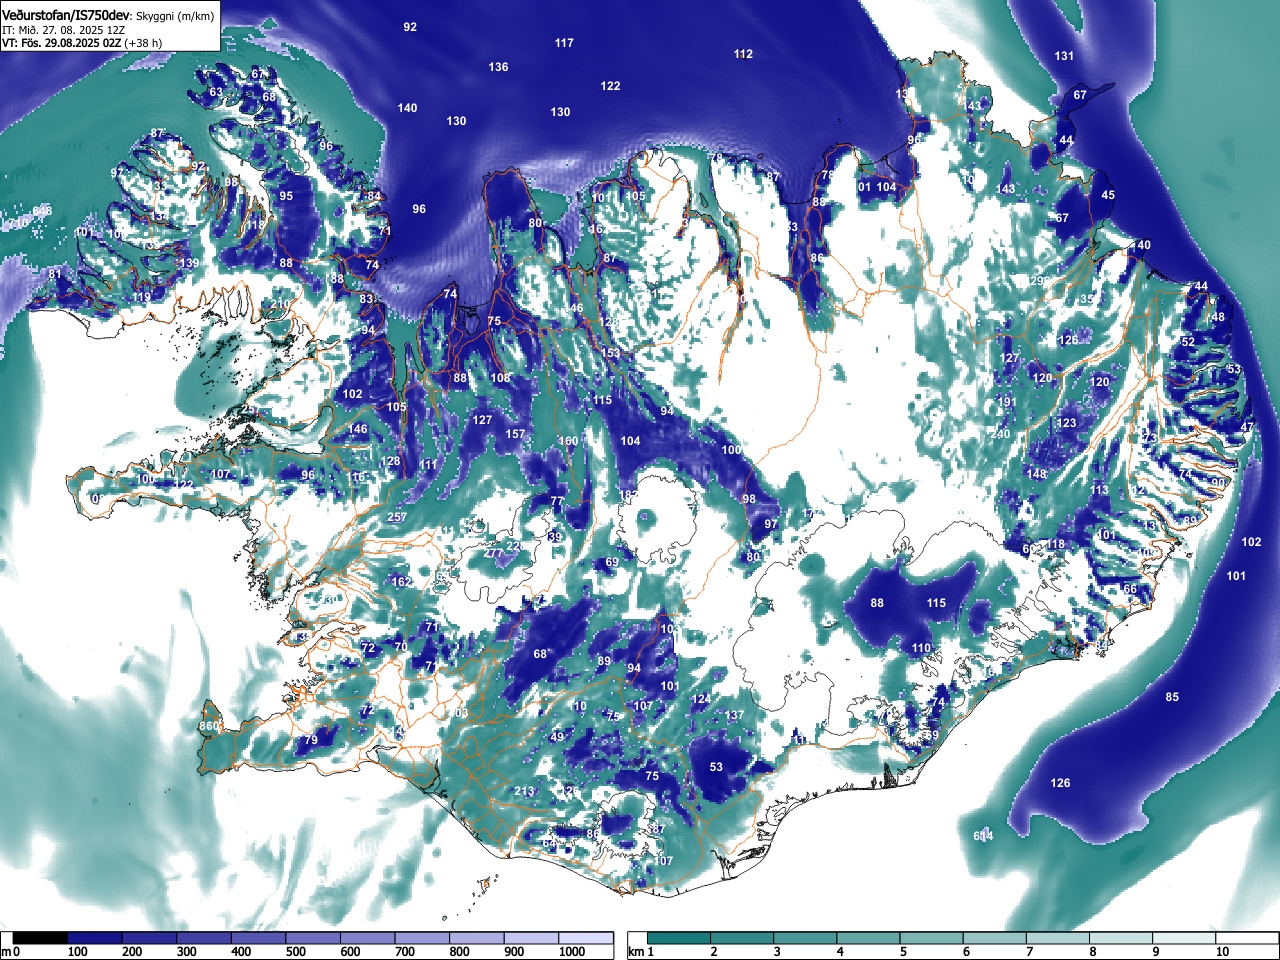This screenshot has height=960, width=1280.
Task: Pick the 1–2 km dark teal legend swatch
Action: coord(681,938)
